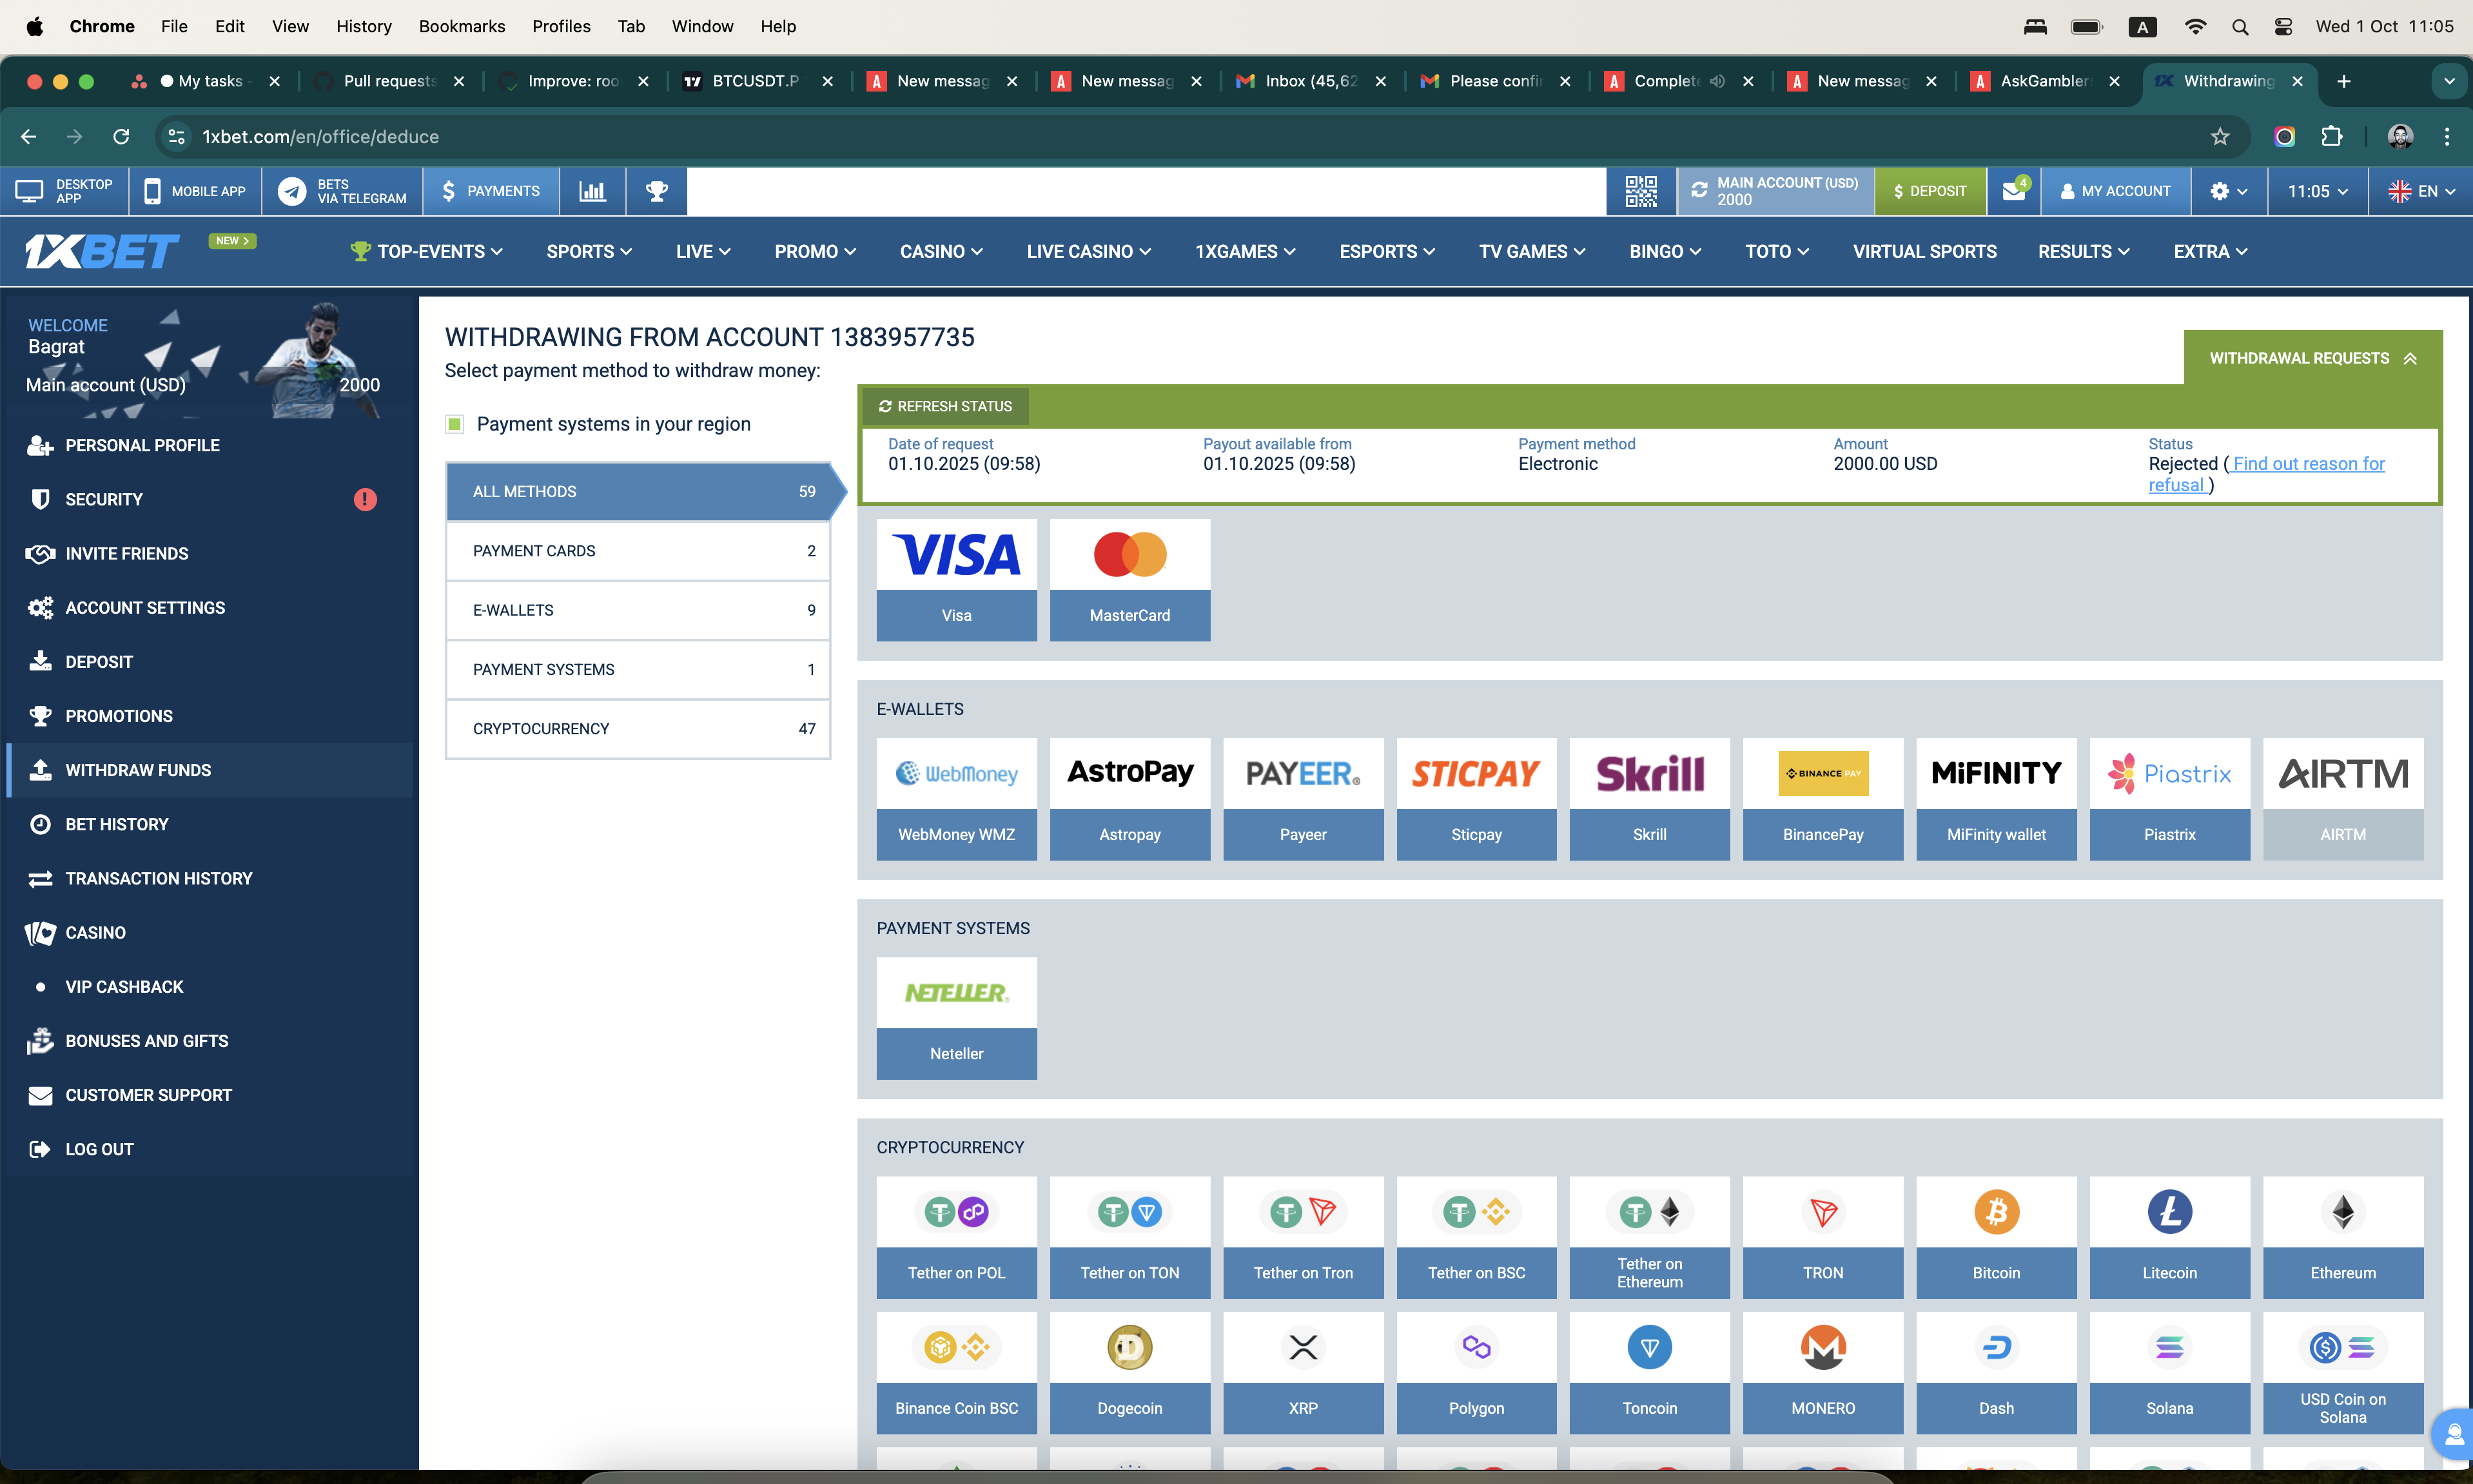The height and width of the screenshot is (1484, 2473).
Task: Select Solana withdrawal method
Action: tap(2170, 1372)
